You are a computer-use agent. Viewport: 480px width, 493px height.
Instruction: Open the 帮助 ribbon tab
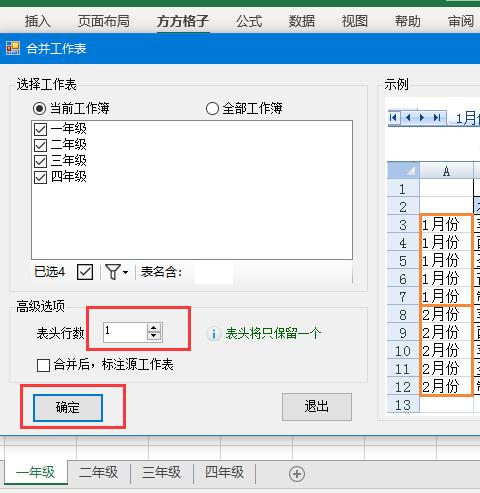click(407, 21)
